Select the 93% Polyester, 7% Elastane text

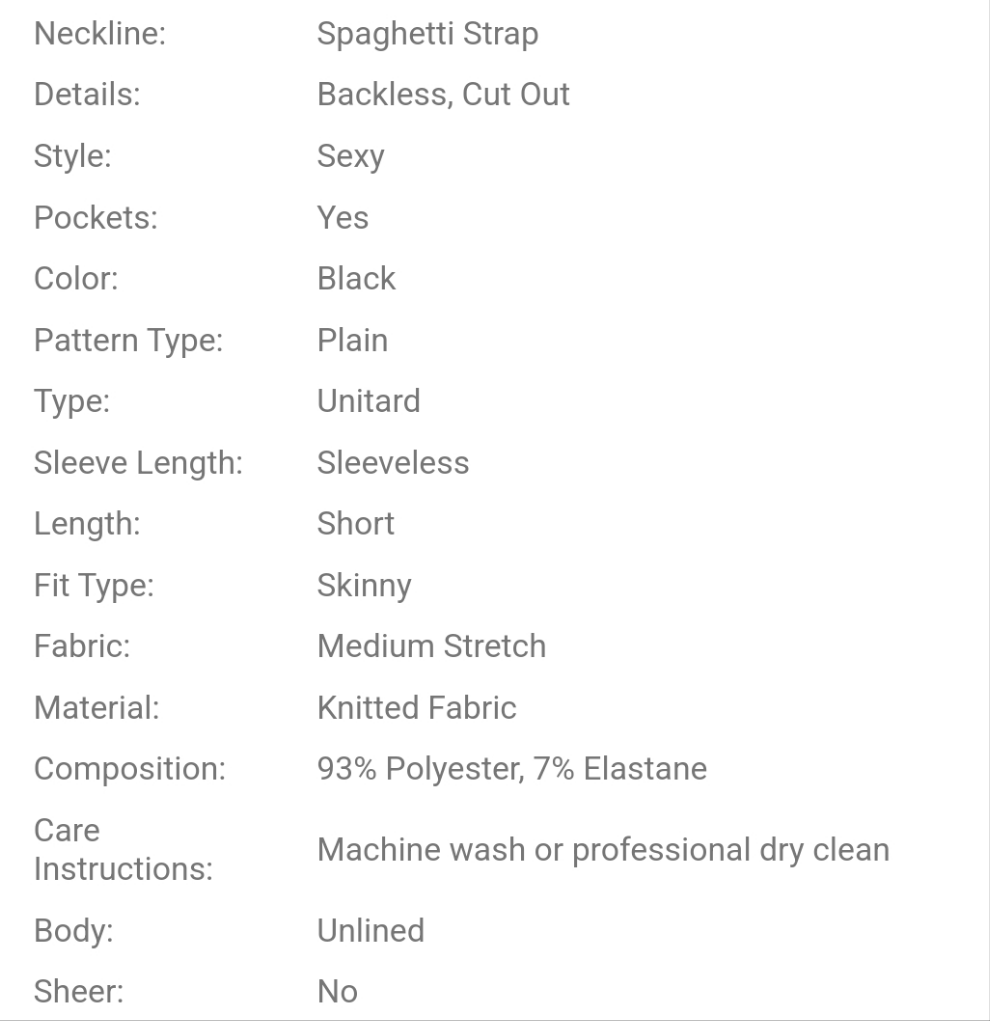[x=511, y=769]
